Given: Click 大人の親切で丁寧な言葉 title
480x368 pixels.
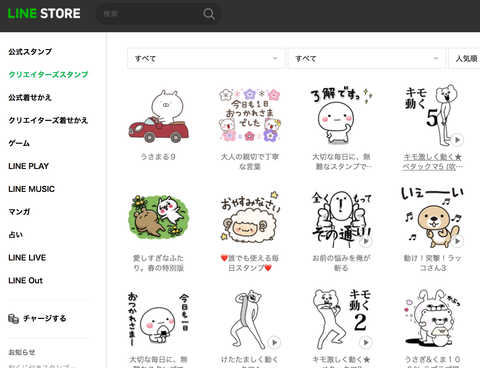Looking at the screenshot, I should coord(250,161).
